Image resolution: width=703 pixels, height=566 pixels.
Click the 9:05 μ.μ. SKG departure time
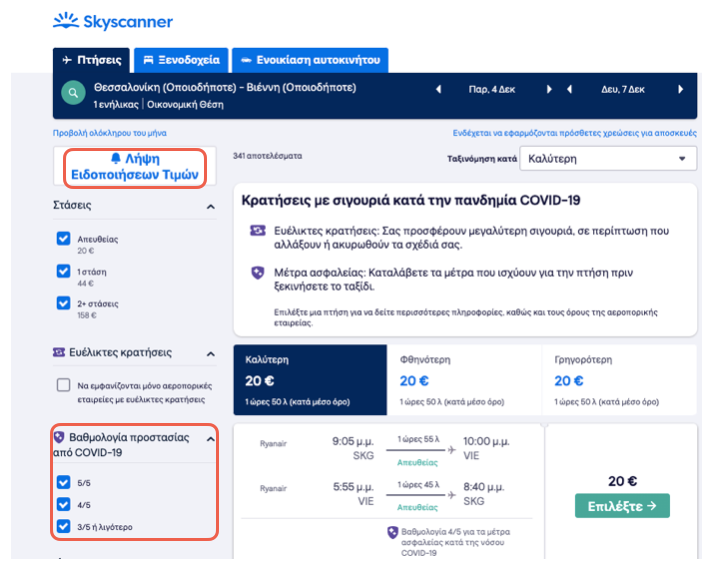pyautogui.click(x=353, y=442)
